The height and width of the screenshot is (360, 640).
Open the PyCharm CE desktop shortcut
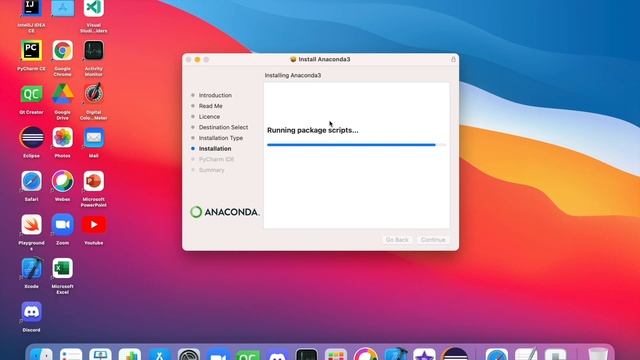click(31, 51)
